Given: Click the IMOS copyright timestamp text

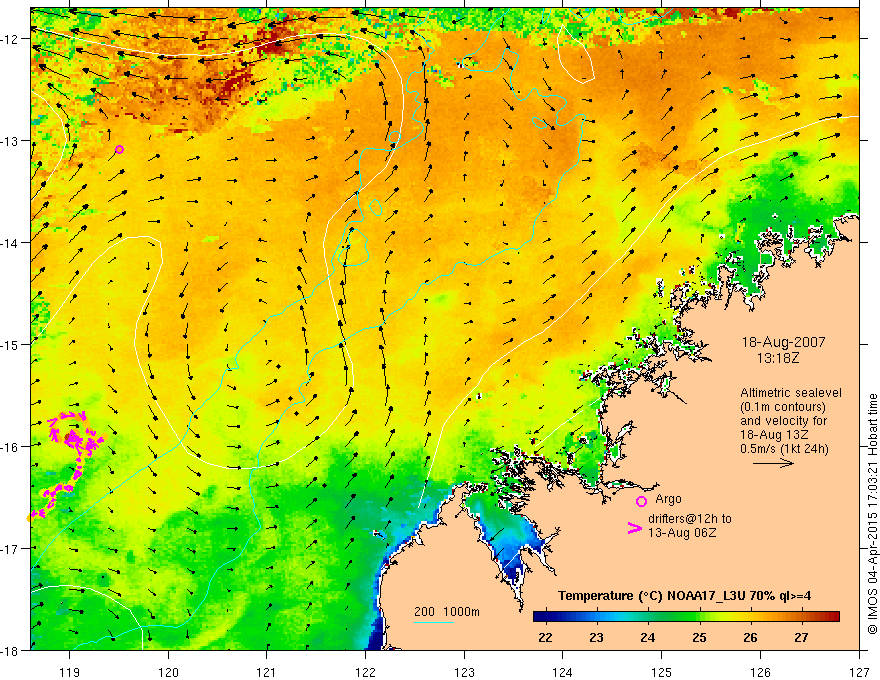Looking at the screenshot, I should click(873, 514).
